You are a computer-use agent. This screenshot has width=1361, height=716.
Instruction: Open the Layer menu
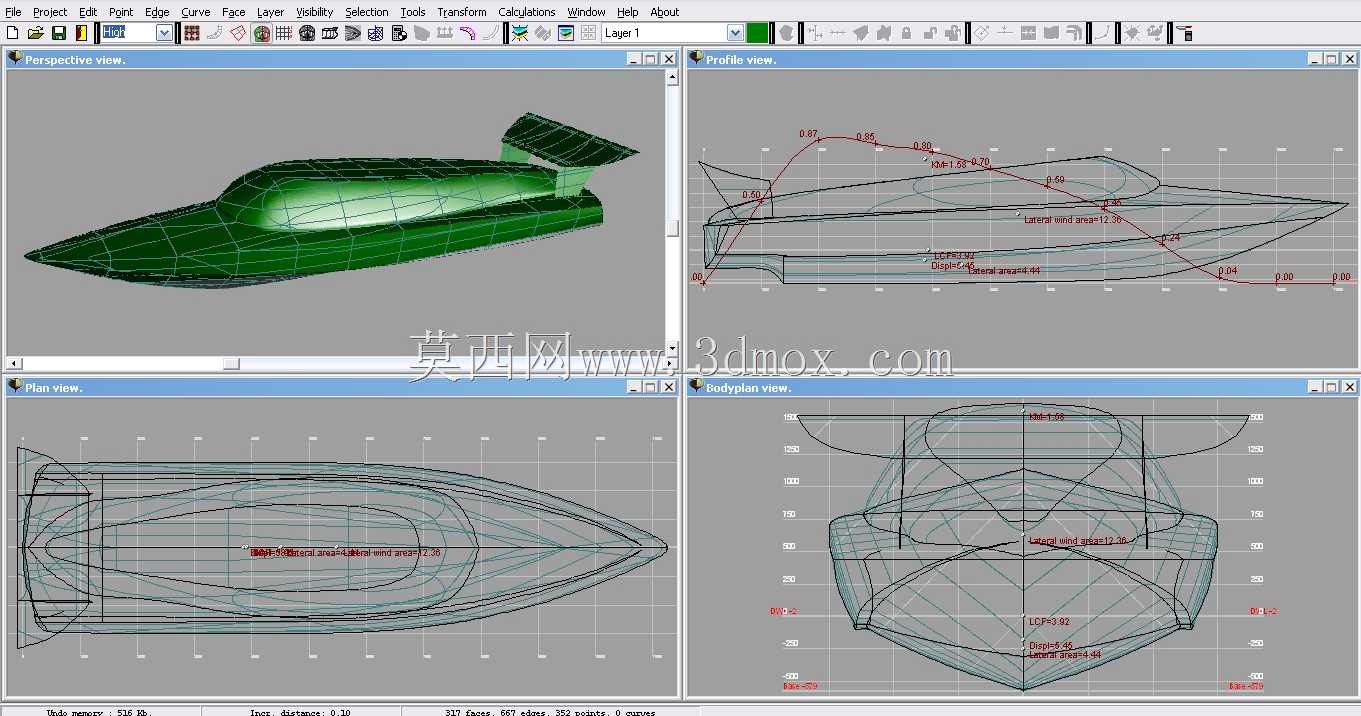(270, 12)
